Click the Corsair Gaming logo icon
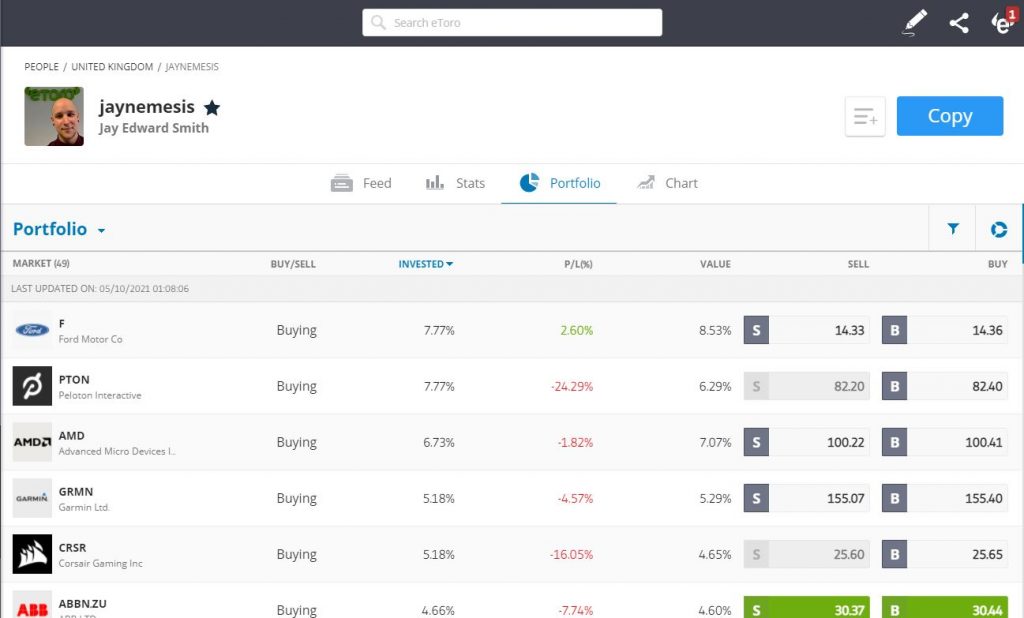1024x618 pixels. [32, 554]
